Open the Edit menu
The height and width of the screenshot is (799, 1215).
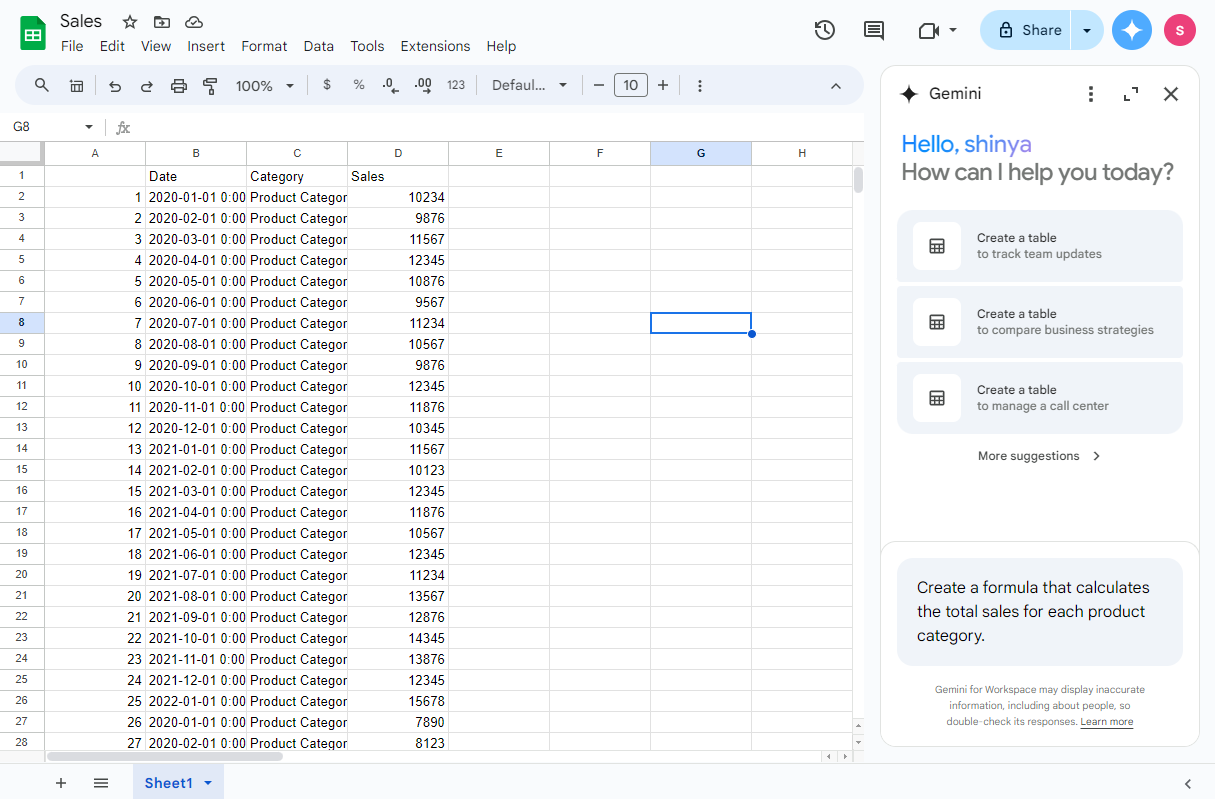pos(112,46)
